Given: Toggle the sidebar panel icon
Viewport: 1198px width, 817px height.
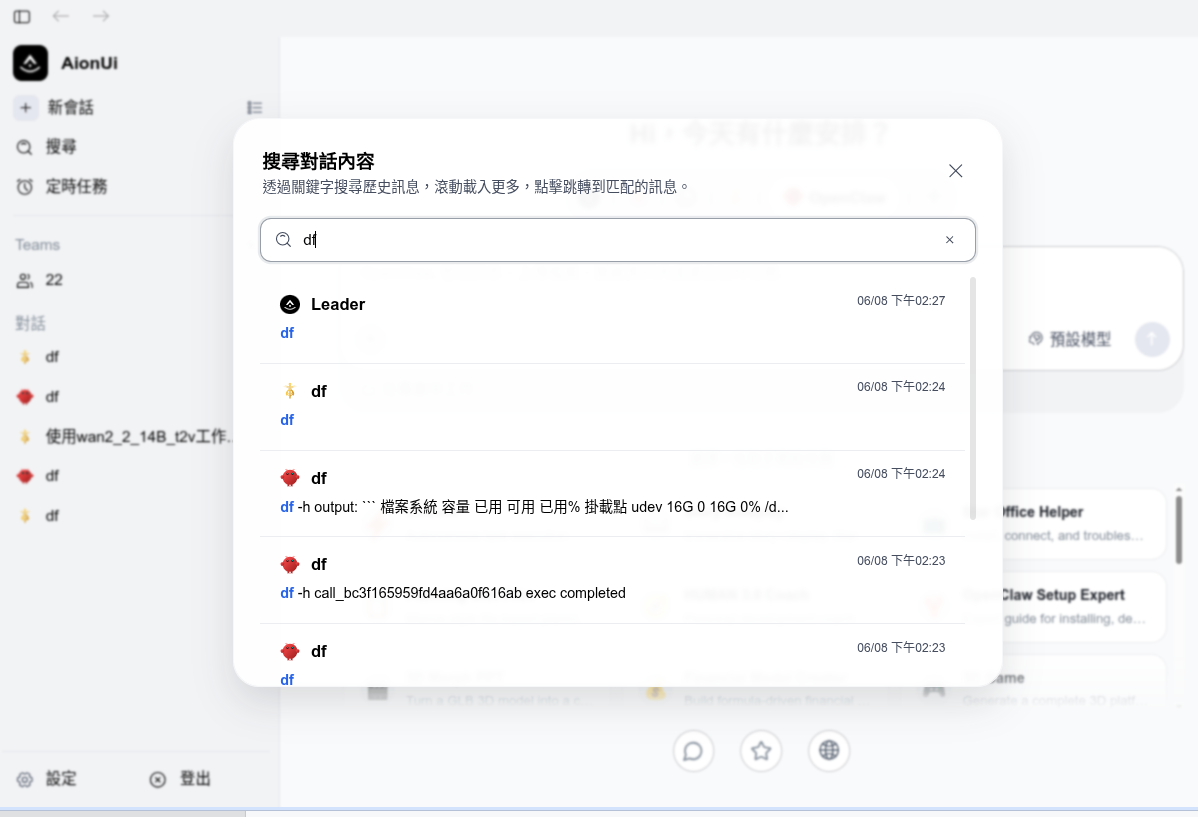Looking at the screenshot, I should tap(22, 16).
